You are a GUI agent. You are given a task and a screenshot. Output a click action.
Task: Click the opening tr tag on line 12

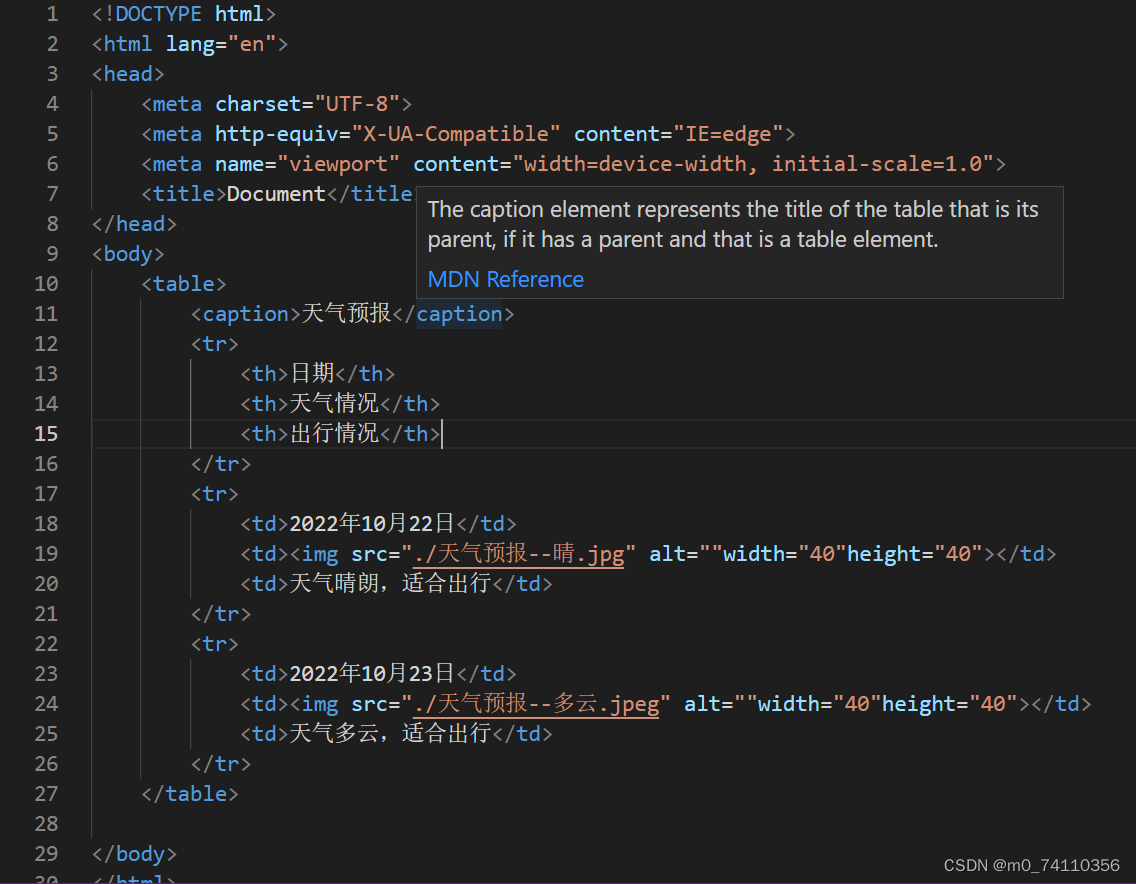click(x=214, y=343)
